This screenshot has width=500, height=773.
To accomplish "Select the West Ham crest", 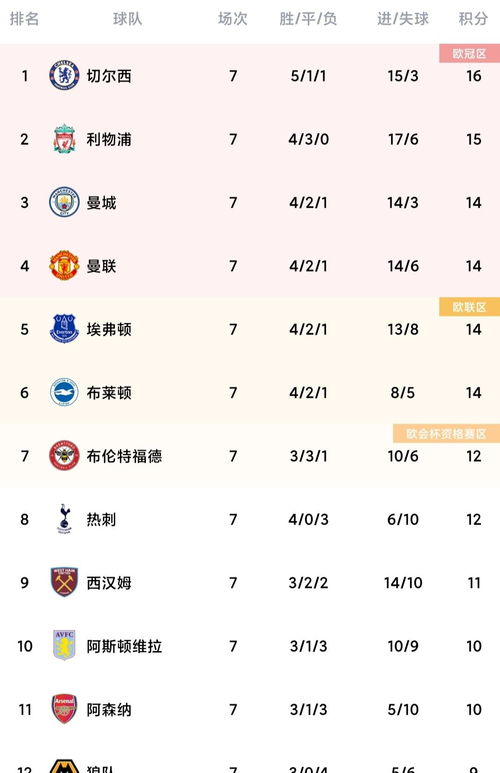I will [64, 582].
